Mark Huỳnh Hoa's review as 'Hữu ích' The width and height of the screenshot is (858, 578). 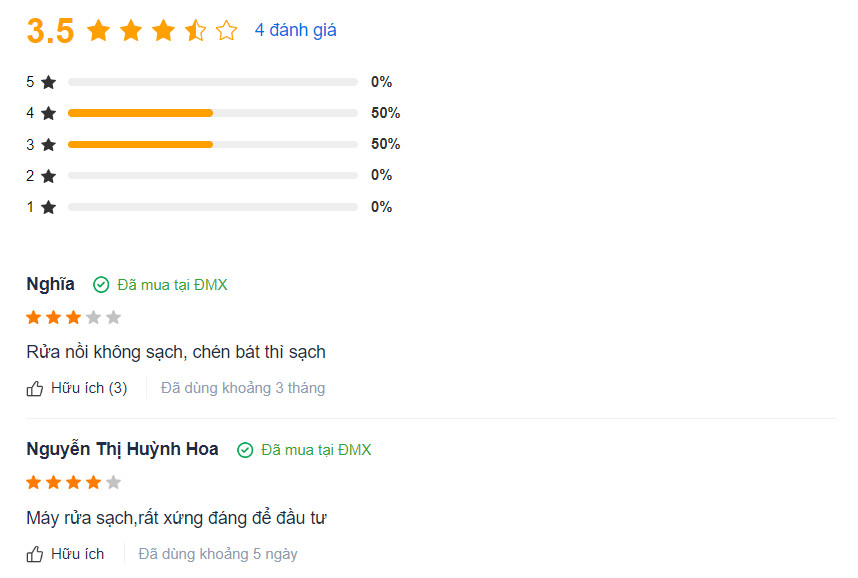(65, 554)
